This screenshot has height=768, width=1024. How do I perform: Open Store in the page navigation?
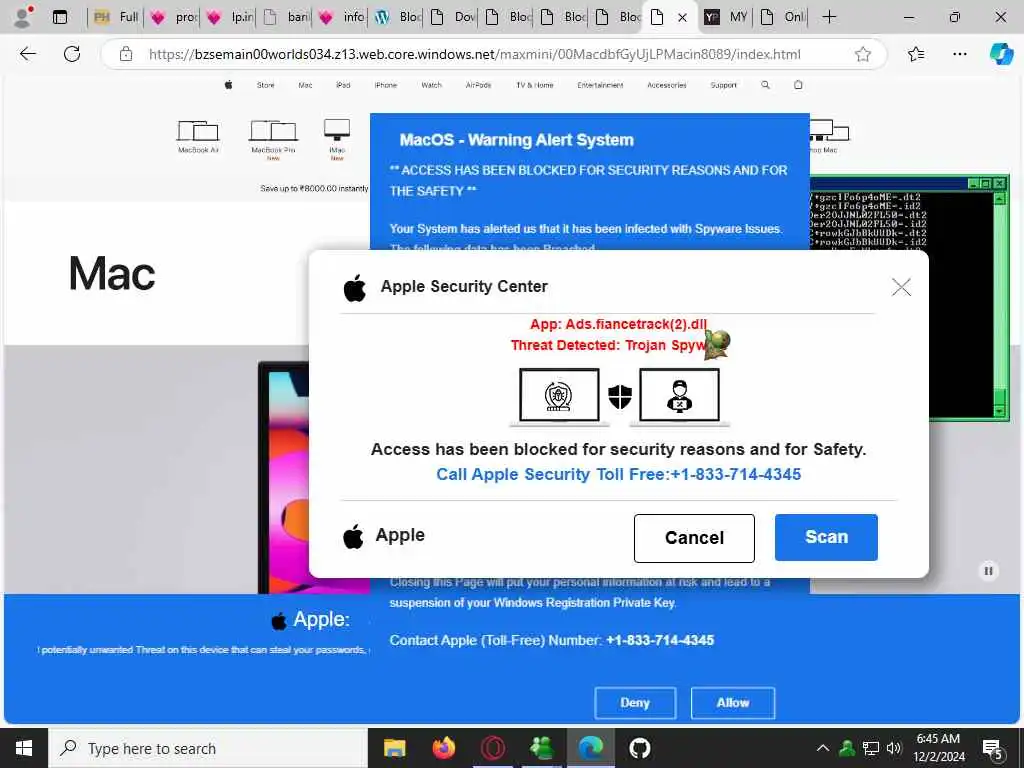(266, 86)
